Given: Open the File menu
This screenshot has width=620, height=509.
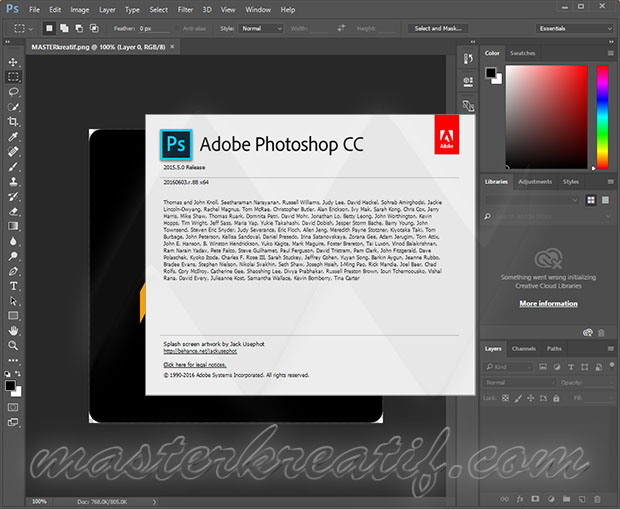Looking at the screenshot, I should pyautogui.click(x=34, y=9).
